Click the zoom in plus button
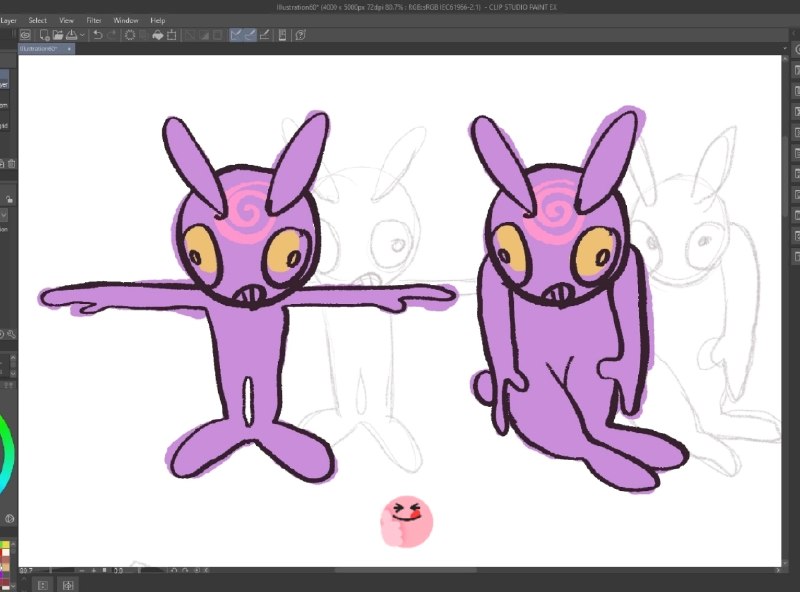 pyautogui.click(x=93, y=571)
